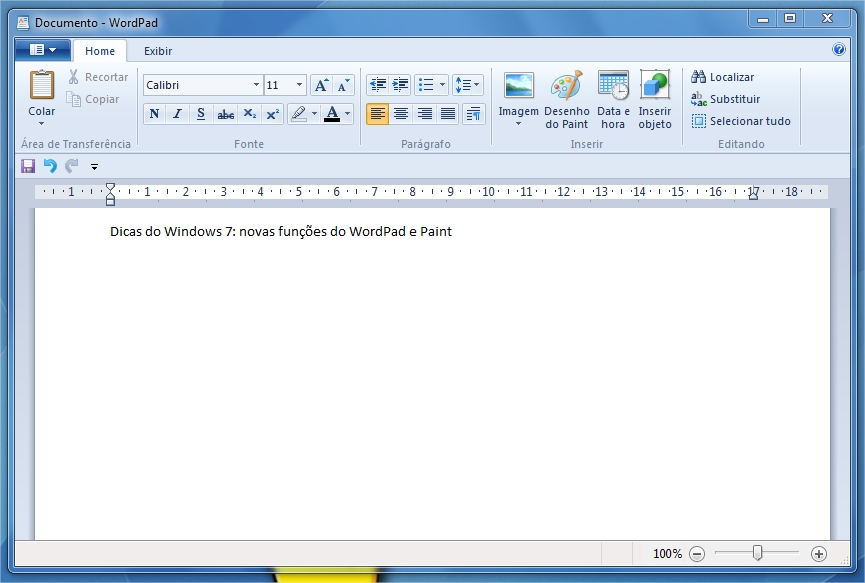Toggle underline on the text
The width and height of the screenshot is (865, 583).
tap(199, 114)
